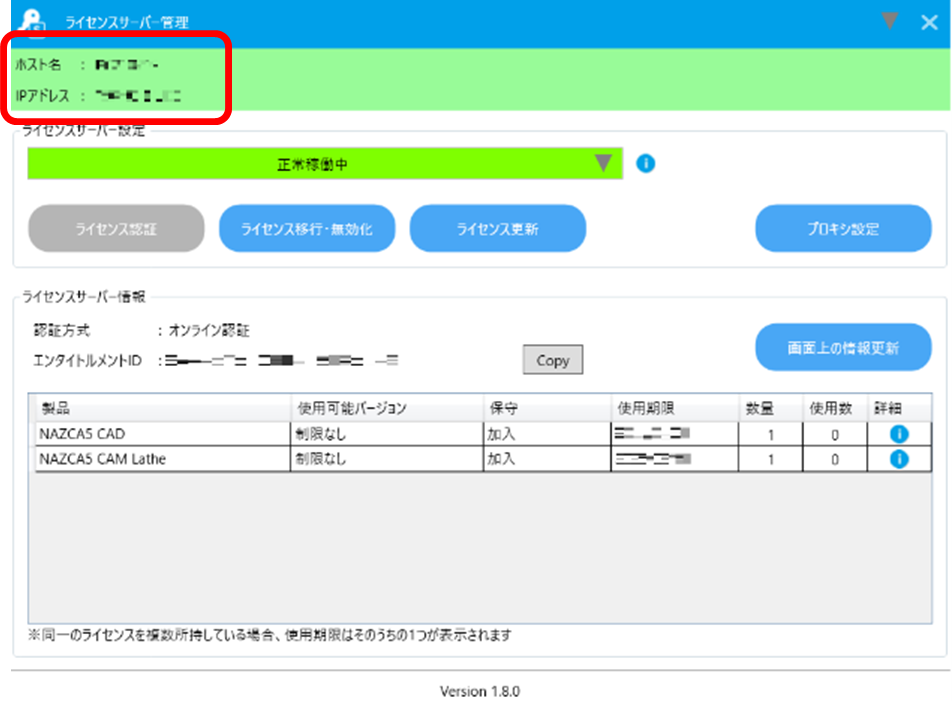
Task: Click the 製品 column header
Action: [x=163, y=408]
